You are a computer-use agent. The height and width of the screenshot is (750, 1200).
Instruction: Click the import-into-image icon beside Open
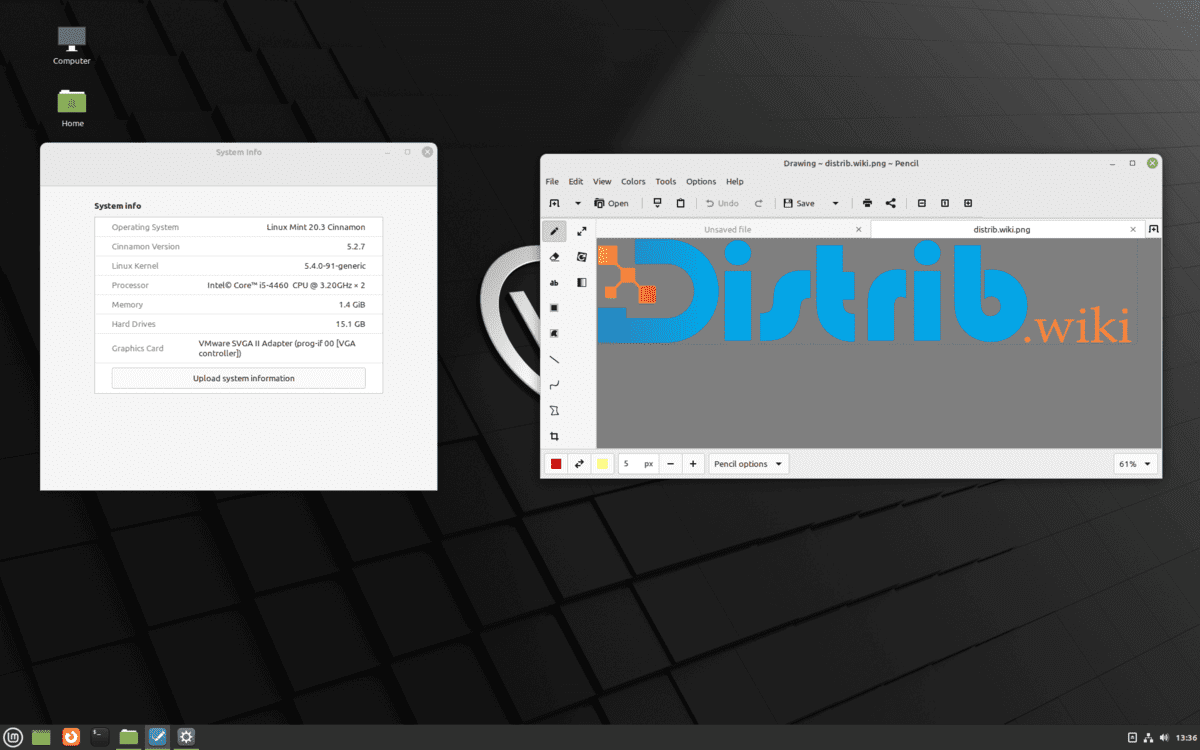click(657, 203)
